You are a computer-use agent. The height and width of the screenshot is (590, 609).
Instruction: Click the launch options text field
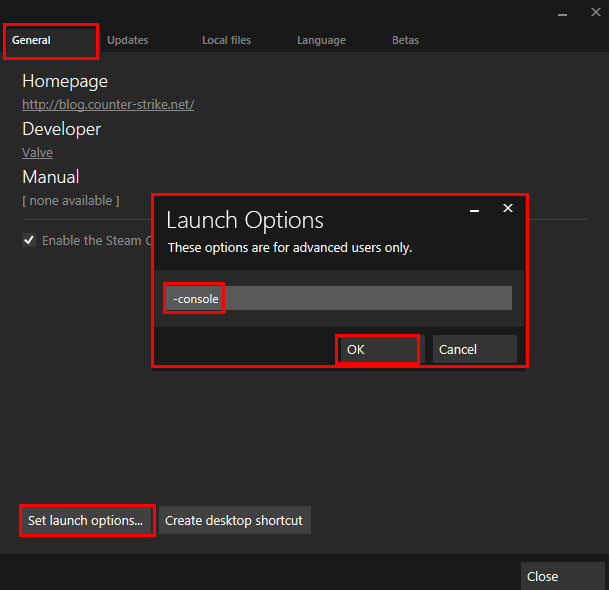click(x=339, y=298)
